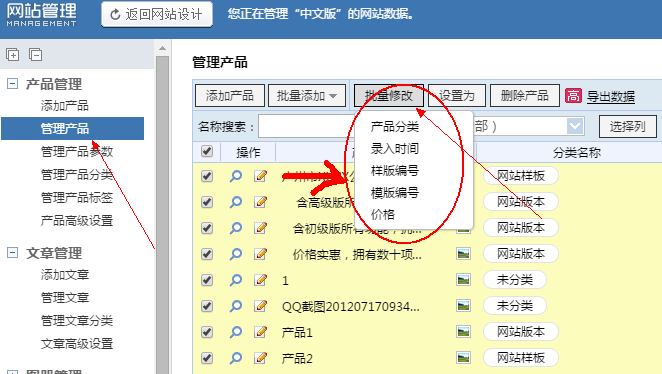The height and width of the screenshot is (374, 662).
Task: Open the 批量修改 dropdown button
Action: (x=389, y=96)
